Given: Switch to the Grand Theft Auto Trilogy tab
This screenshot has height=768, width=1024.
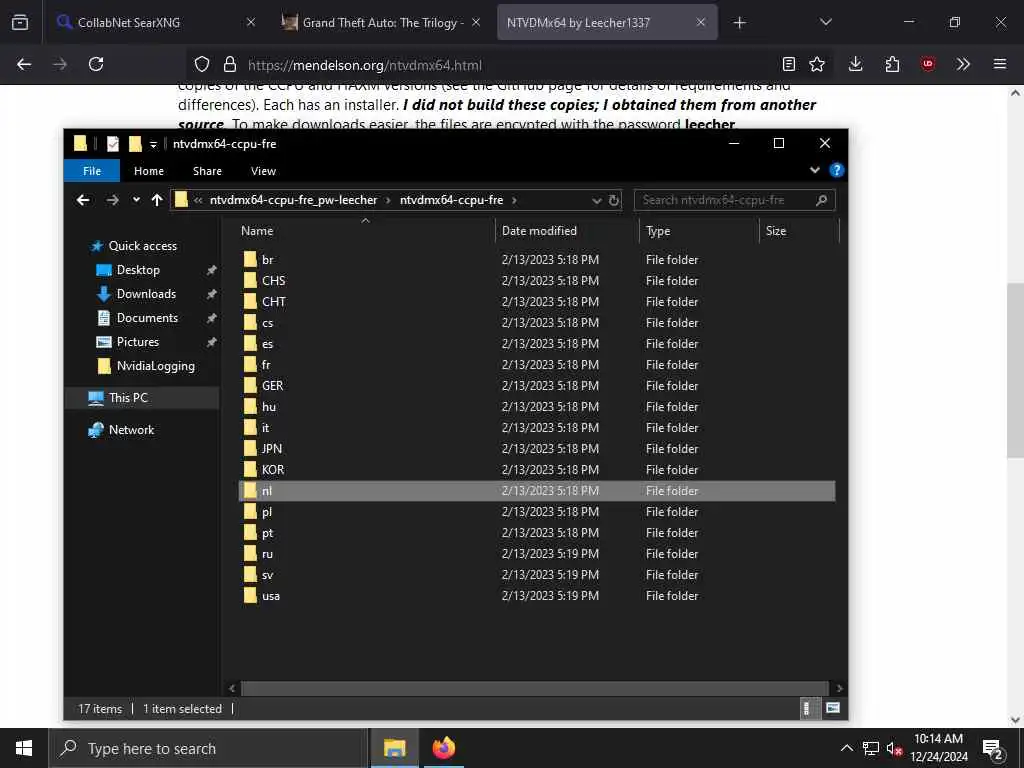Looking at the screenshot, I should point(382,22).
